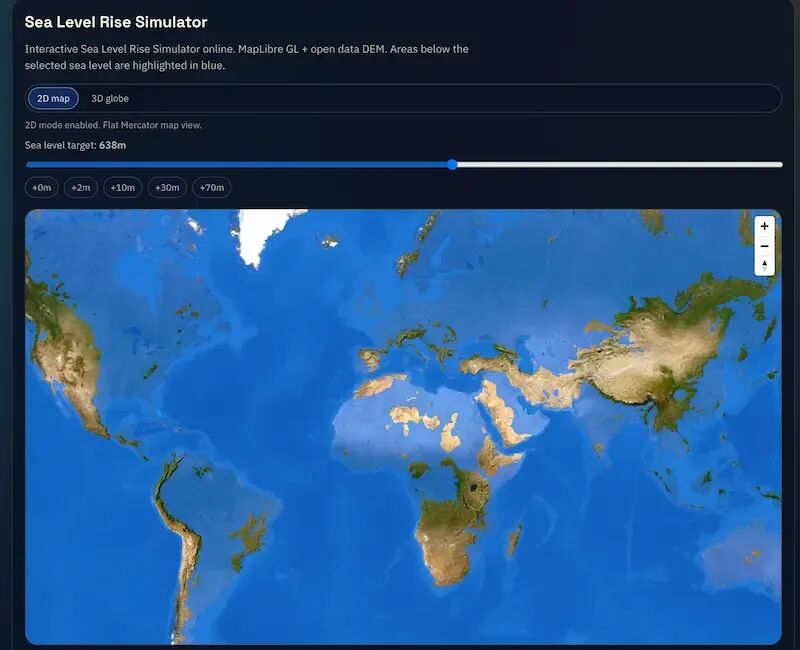This screenshot has height=650, width=800.
Task: Click the Sea Level Rise Simulator heading
Action: 116,22
